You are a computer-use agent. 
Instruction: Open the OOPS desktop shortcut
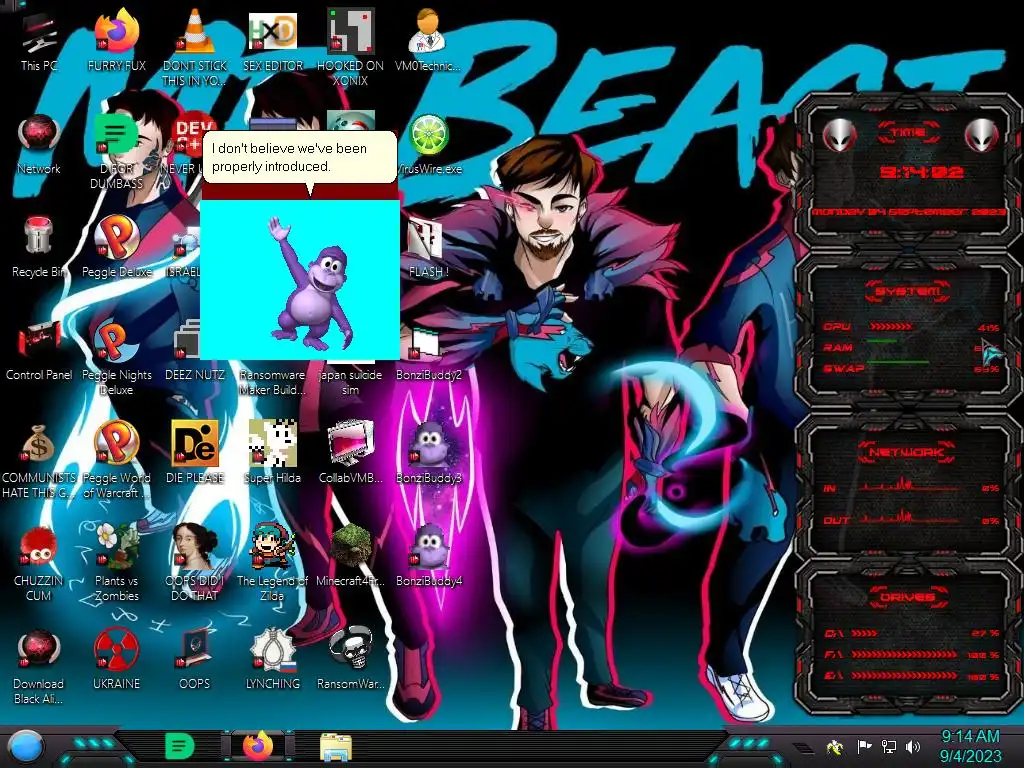[195, 658]
